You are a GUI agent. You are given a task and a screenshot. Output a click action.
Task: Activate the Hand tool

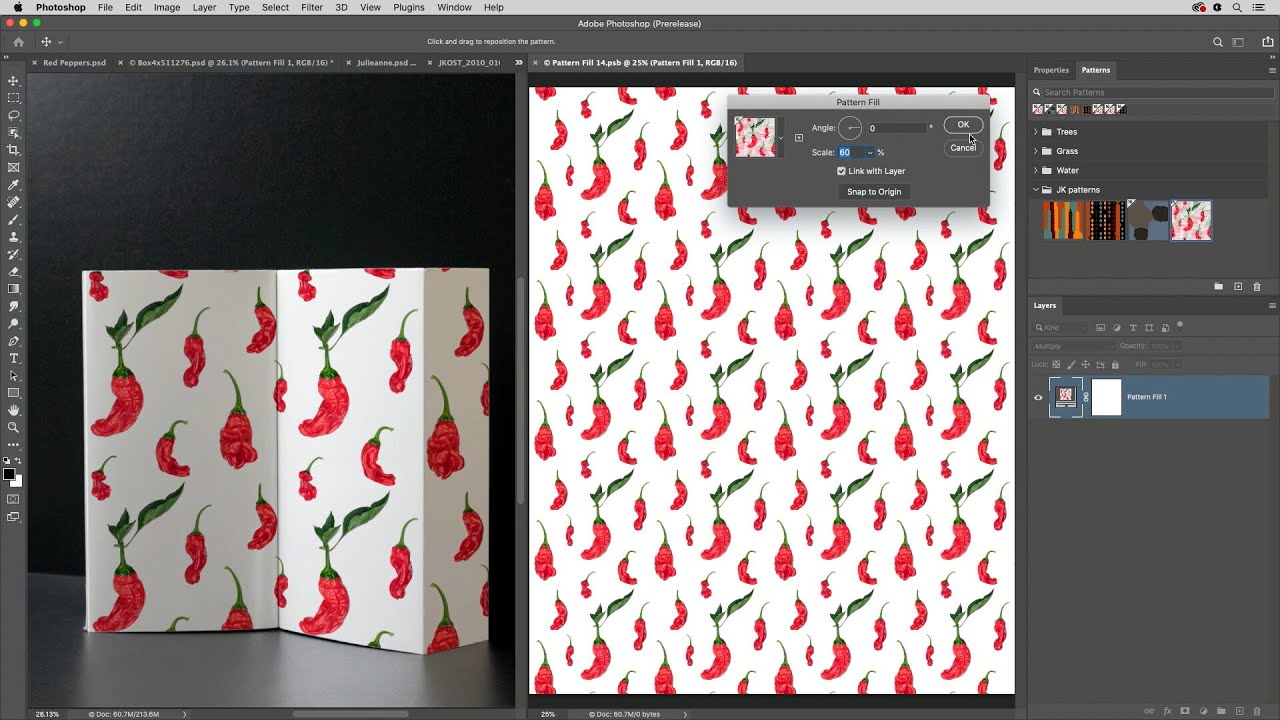click(14, 410)
